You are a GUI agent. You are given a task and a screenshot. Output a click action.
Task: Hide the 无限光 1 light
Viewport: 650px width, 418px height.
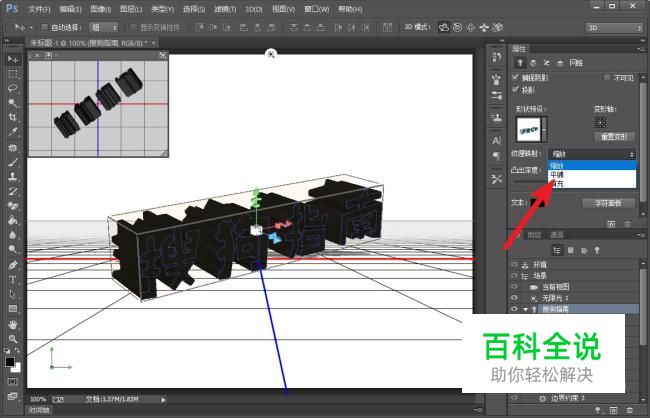514,298
